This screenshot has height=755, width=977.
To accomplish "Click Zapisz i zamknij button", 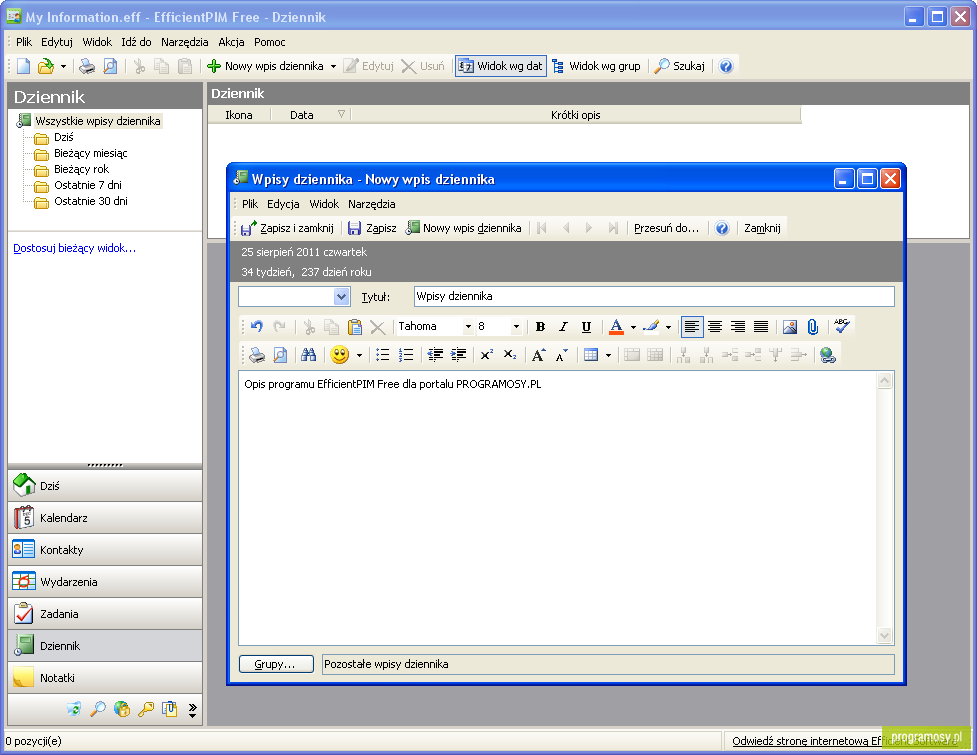I will (288, 228).
